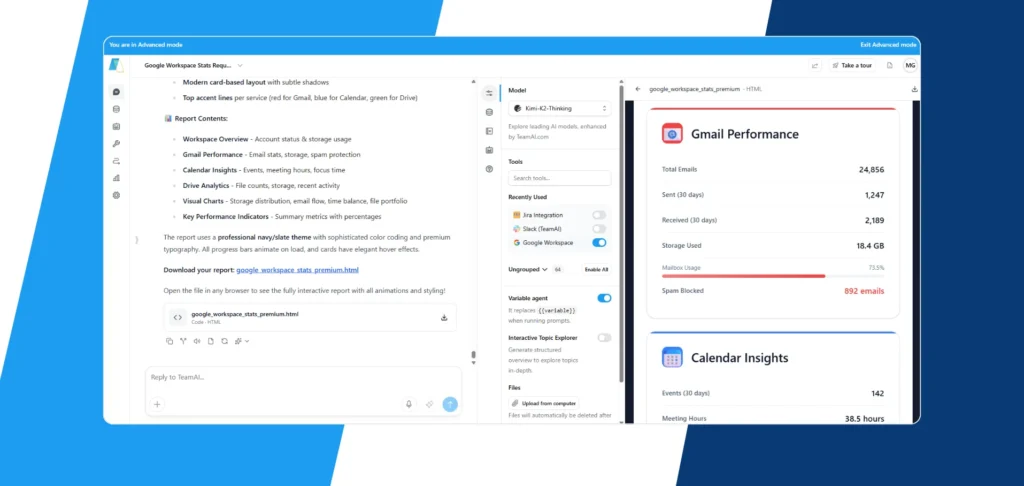Click the prompt enhance icon beside microphone

(430, 404)
